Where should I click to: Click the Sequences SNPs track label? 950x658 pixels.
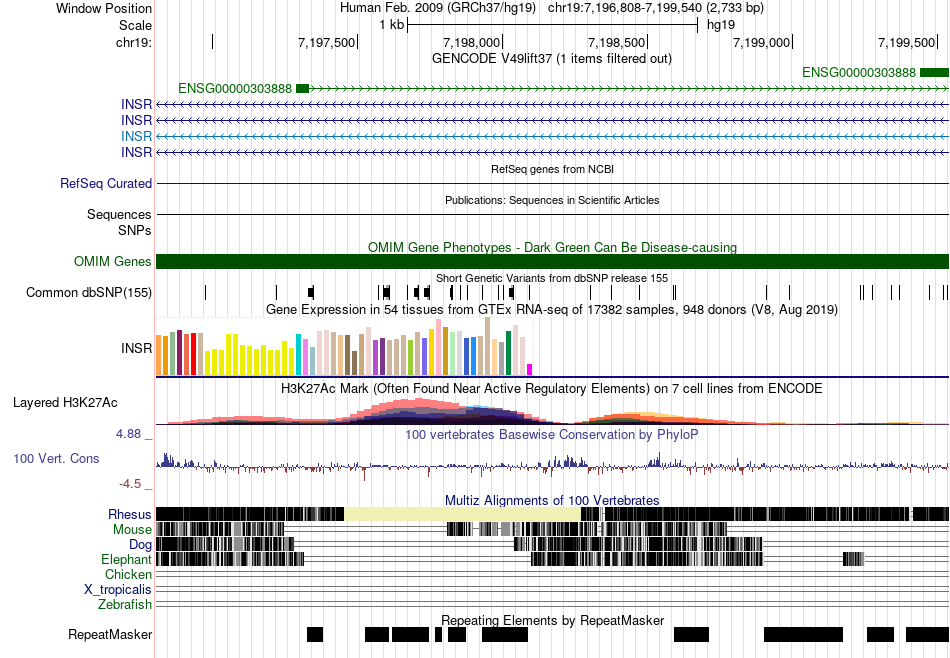coord(119,222)
